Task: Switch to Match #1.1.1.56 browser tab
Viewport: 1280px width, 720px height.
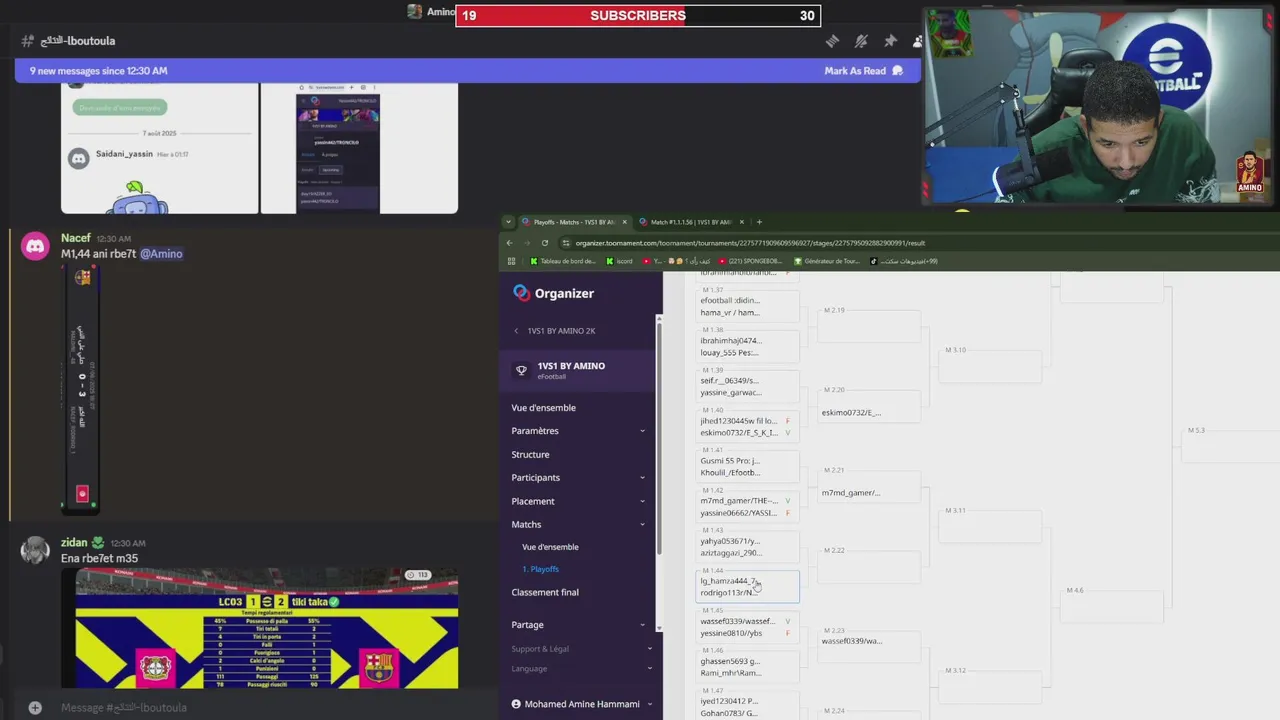Action: pos(692,222)
